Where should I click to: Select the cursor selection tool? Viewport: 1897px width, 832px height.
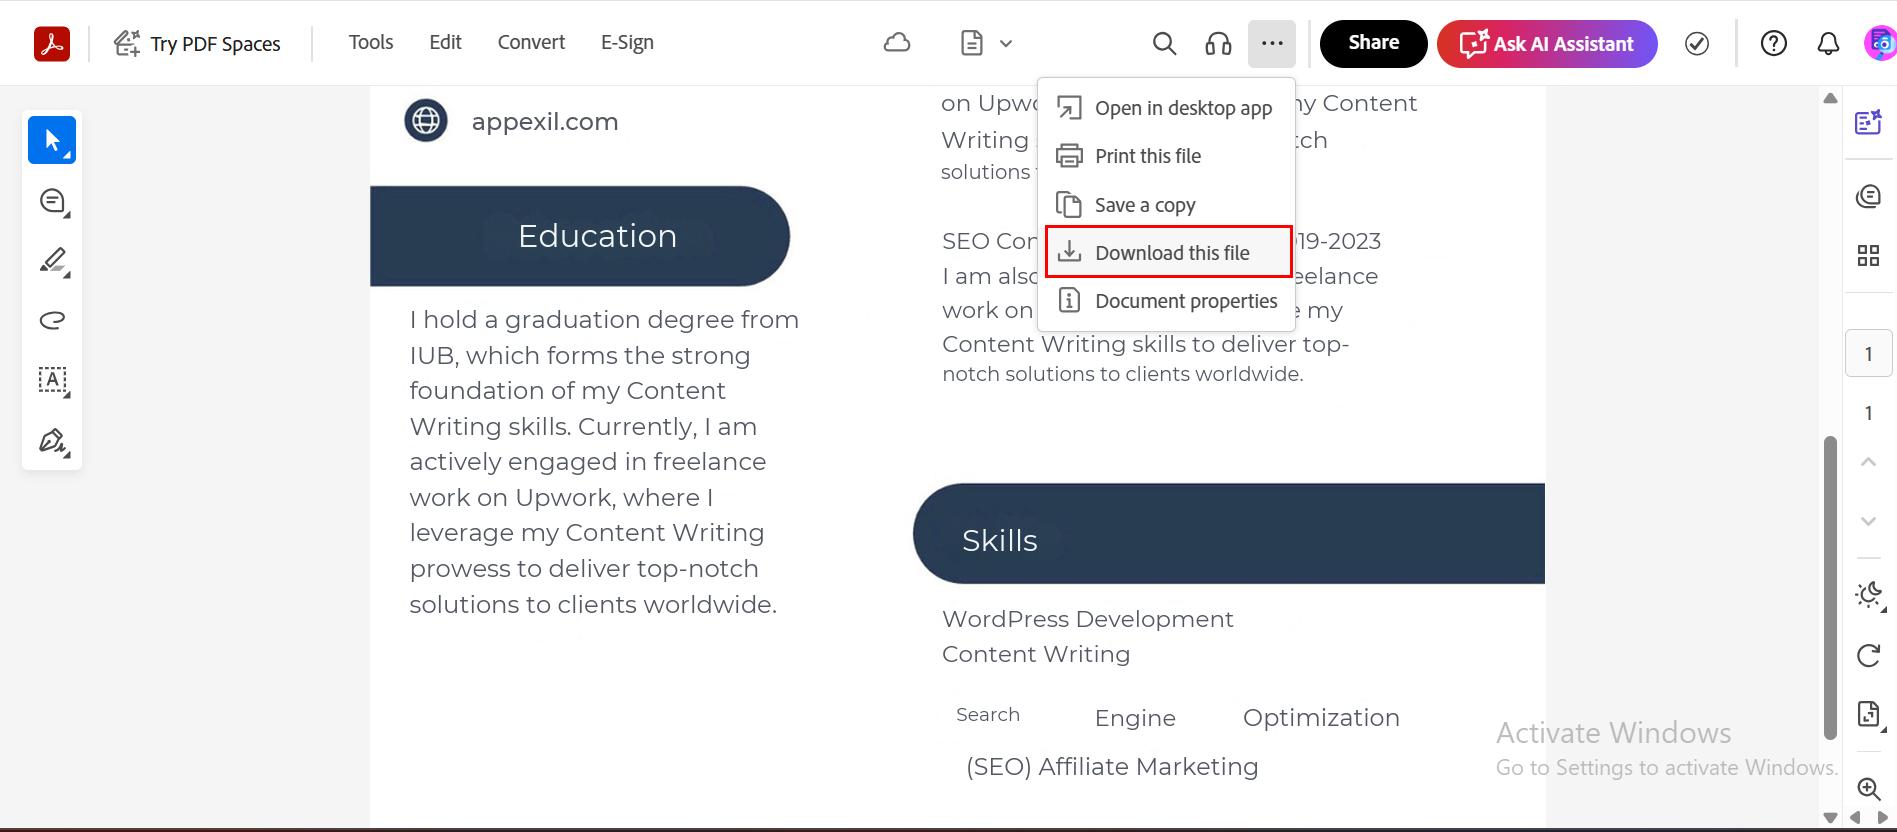click(x=52, y=141)
